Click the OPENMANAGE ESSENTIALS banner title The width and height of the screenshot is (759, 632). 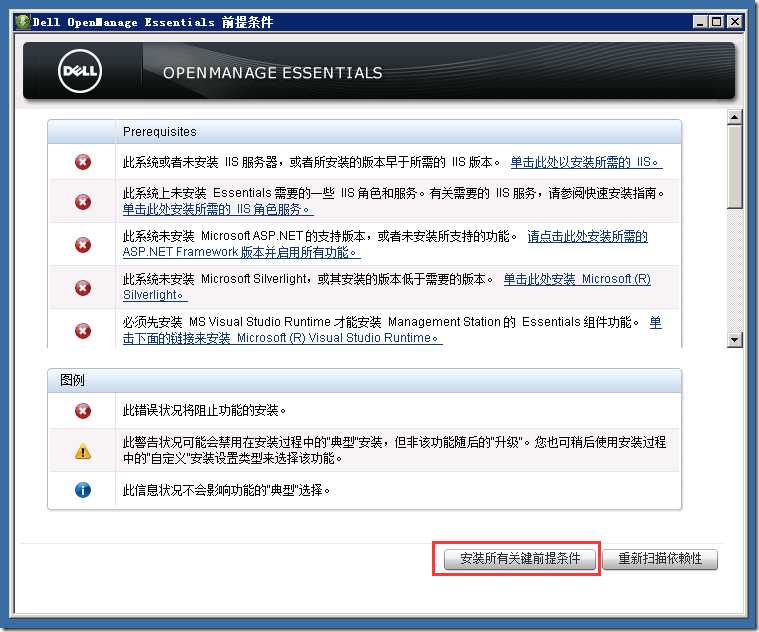[273, 73]
